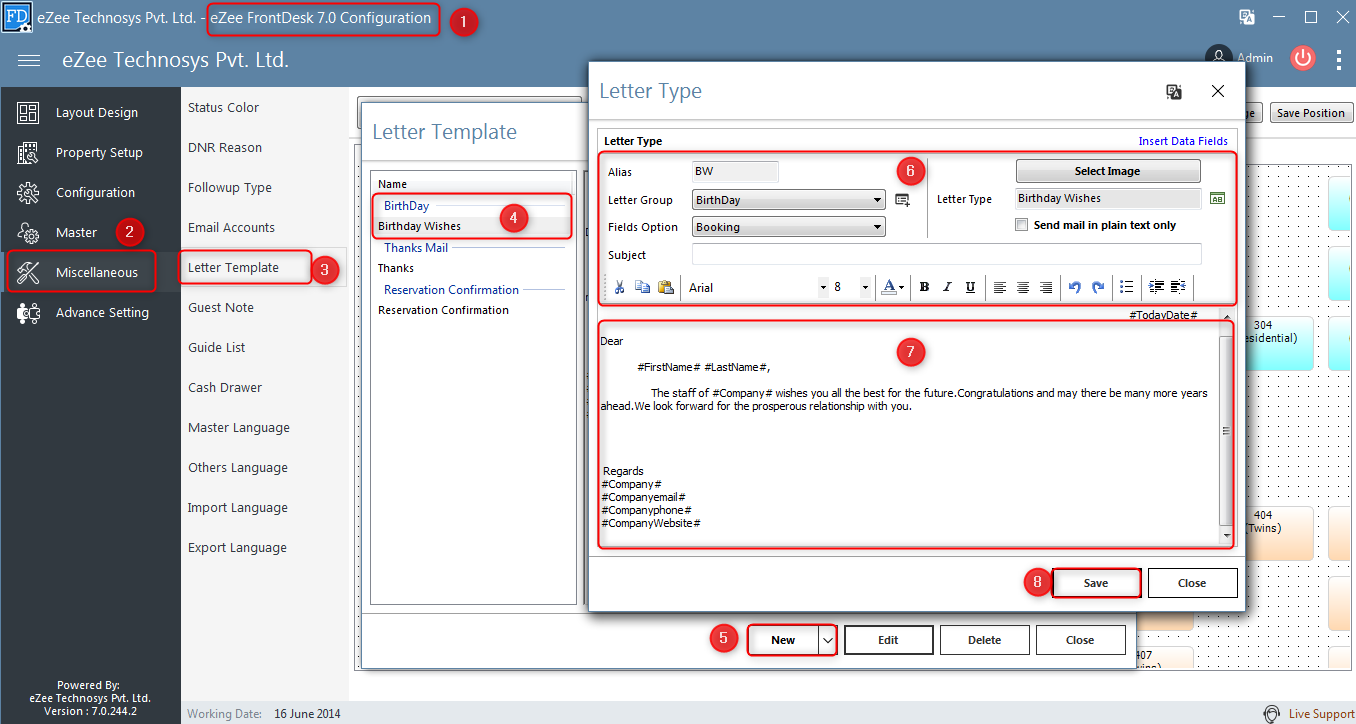Open DNR Reason submenu
The image size is (1356, 724).
[x=225, y=147]
